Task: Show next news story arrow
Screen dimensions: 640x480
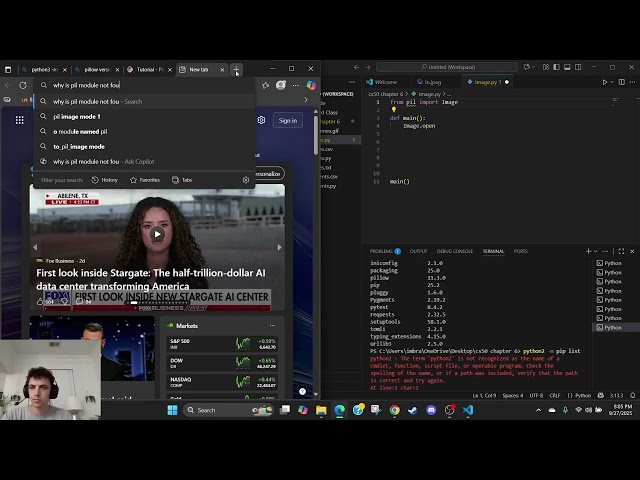Action: click(x=279, y=247)
